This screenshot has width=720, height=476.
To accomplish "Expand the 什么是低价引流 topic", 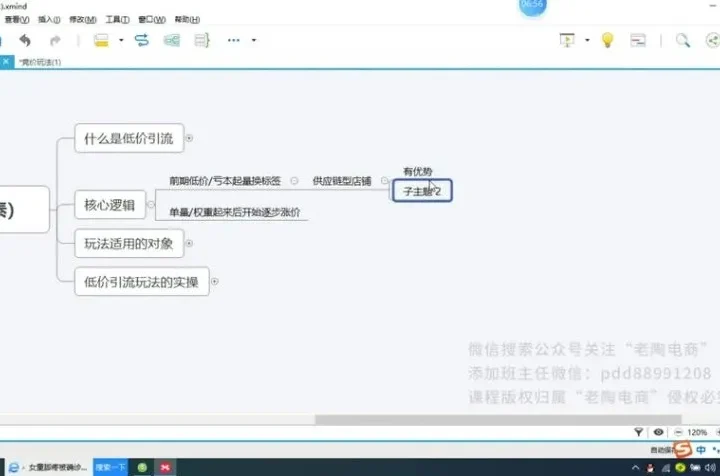I will click(x=189, y=139).
